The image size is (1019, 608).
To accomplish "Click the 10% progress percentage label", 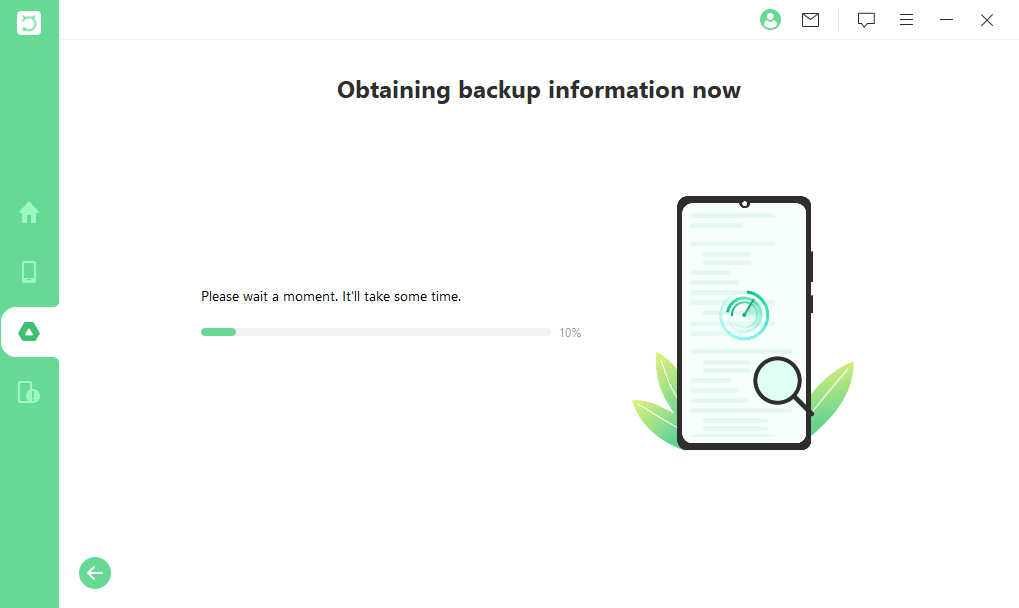I will pos(570,333).
